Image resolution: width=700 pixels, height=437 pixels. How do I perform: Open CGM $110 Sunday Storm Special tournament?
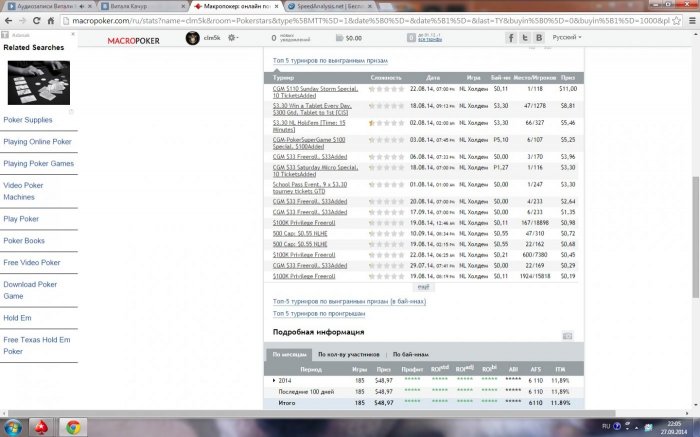coord(315,92)
